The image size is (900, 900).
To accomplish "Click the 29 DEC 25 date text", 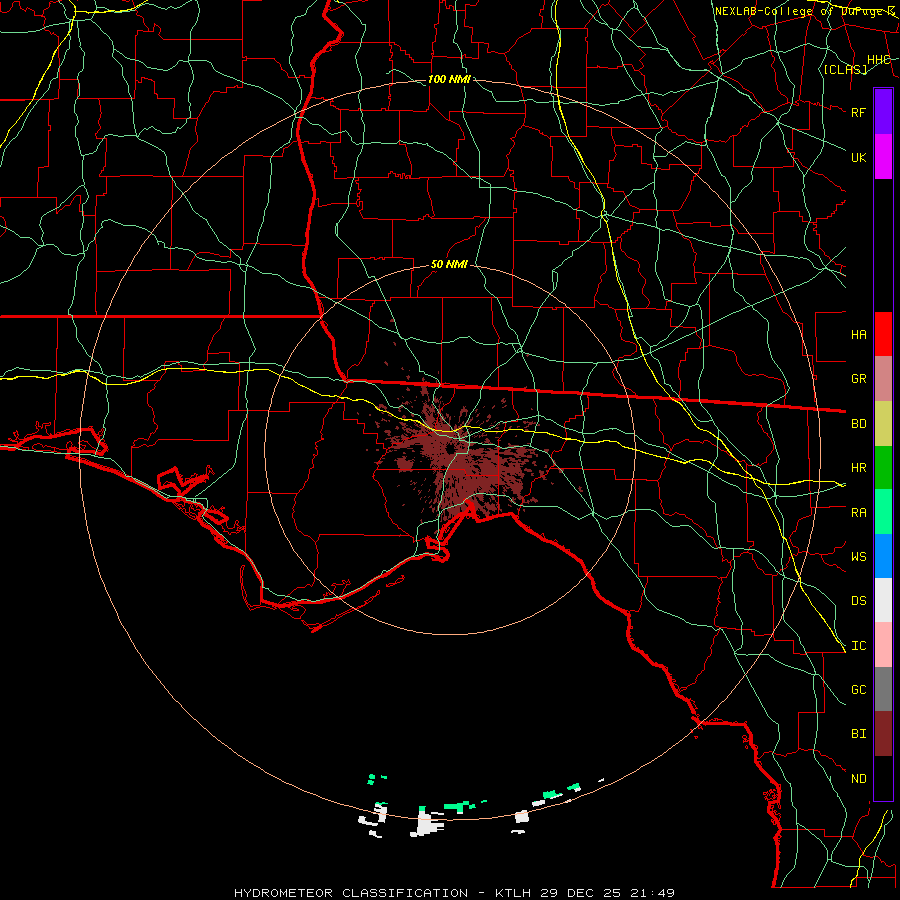I will [x=580, y=893].
